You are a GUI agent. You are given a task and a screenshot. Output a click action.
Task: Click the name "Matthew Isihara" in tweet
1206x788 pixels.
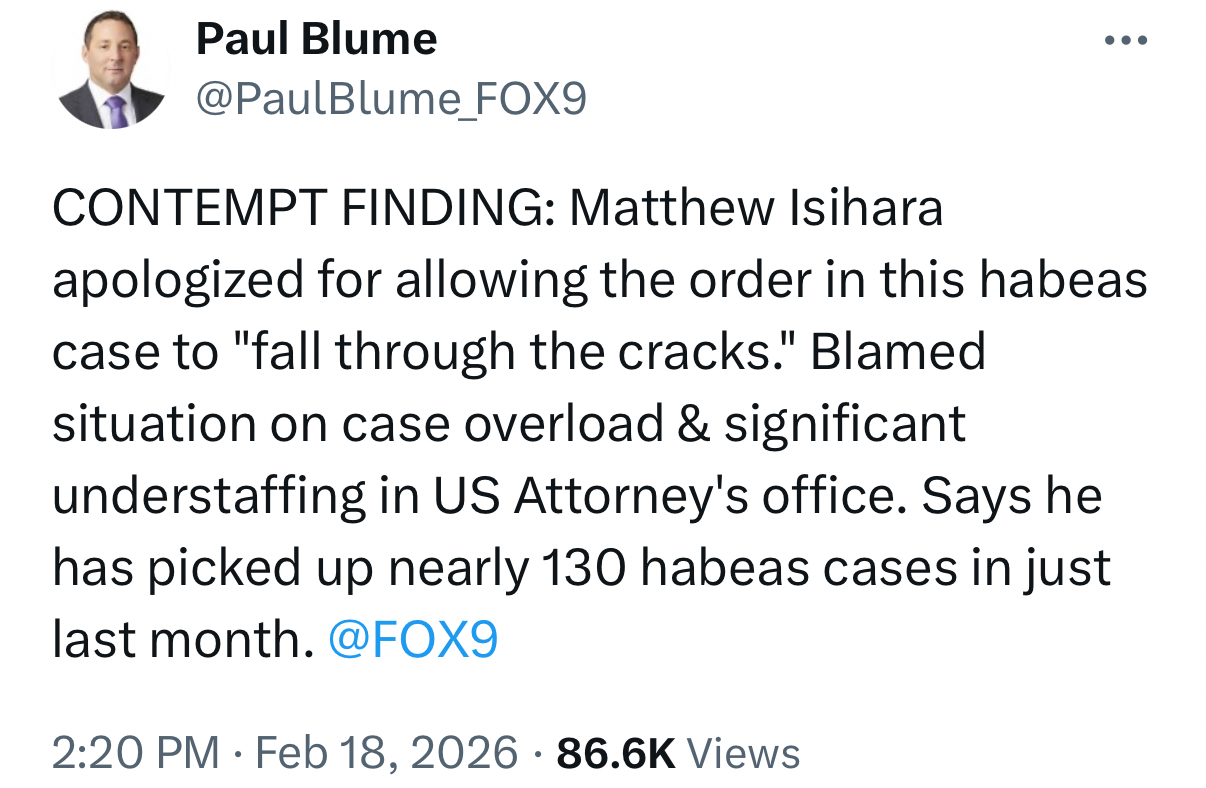click(756, 210)
